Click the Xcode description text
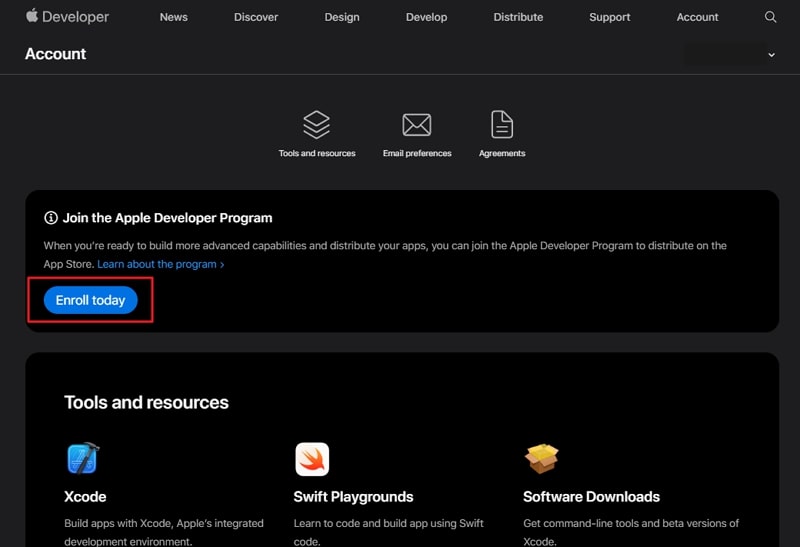The image size is (800, 547). [x=164, y=532]
